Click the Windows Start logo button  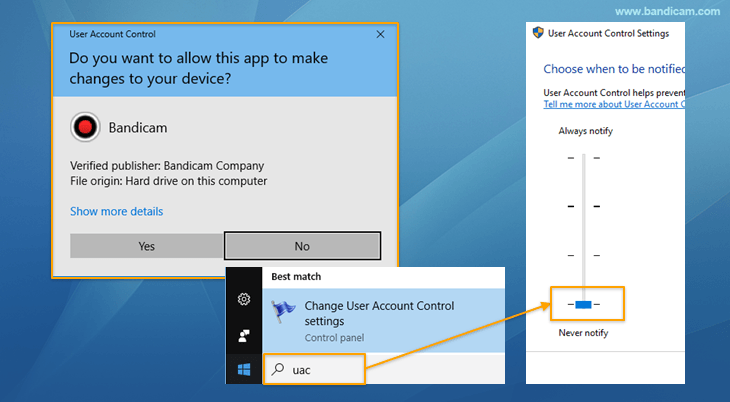pyautogui.click(x=243, y=369)
